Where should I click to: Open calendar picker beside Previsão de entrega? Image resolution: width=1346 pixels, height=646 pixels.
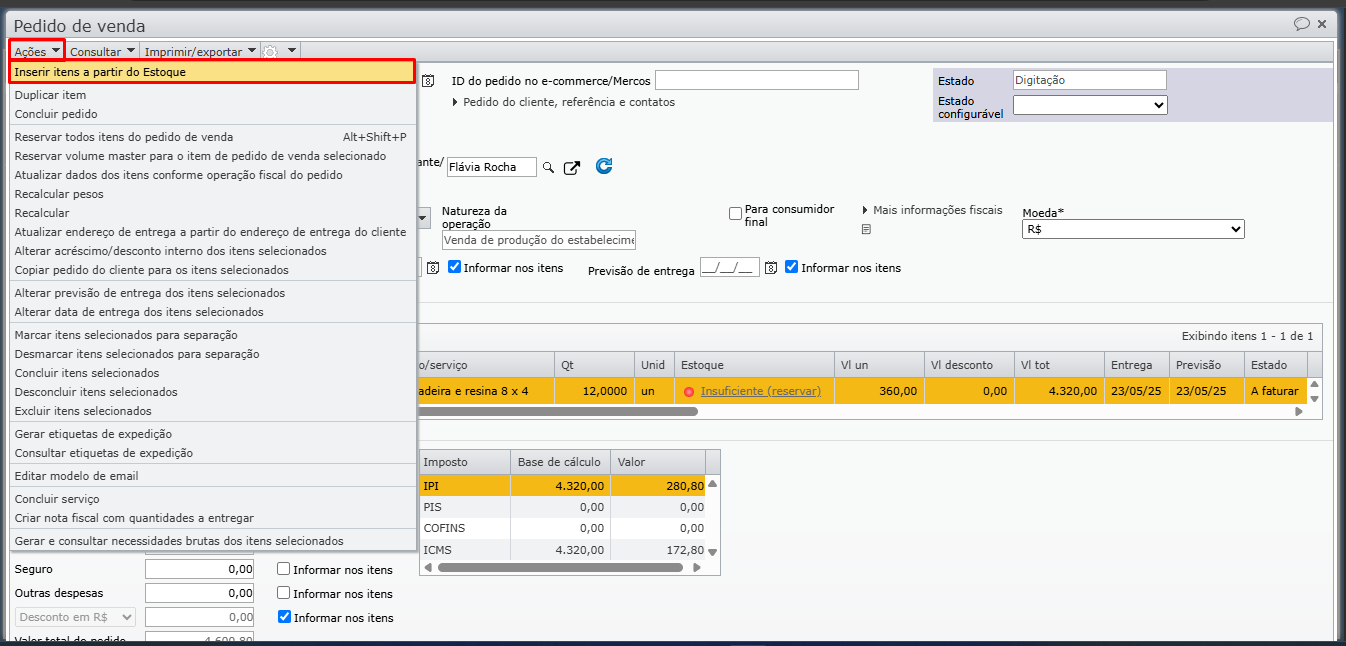coord(771,268)
